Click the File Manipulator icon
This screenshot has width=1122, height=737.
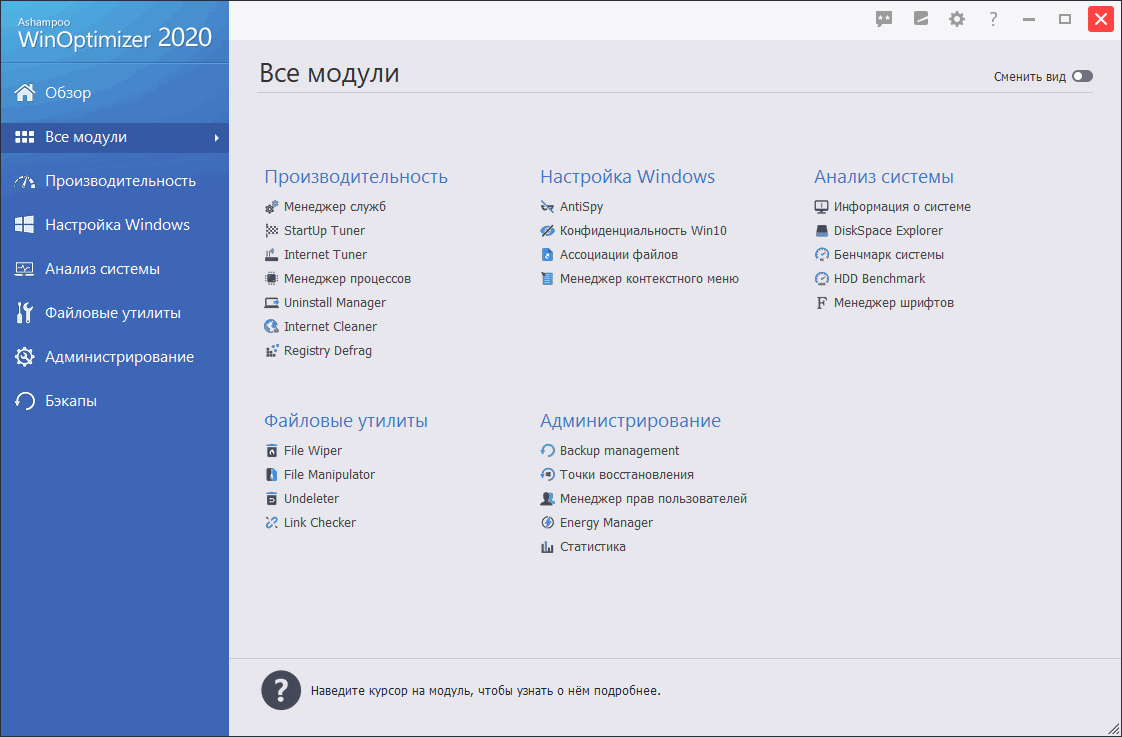pos(271,475)
